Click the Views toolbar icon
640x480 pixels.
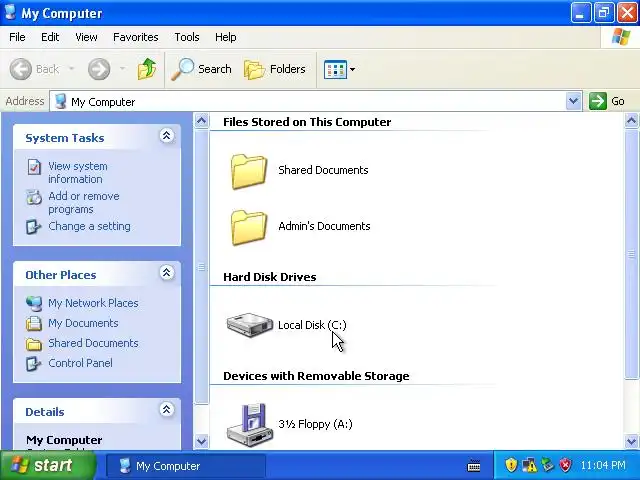335,69
